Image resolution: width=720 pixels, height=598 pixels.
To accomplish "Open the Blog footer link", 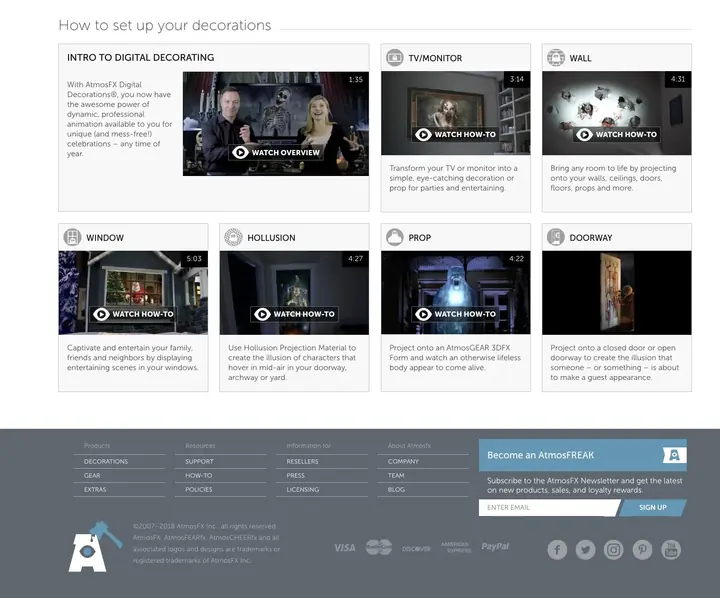I will (396, 490).
